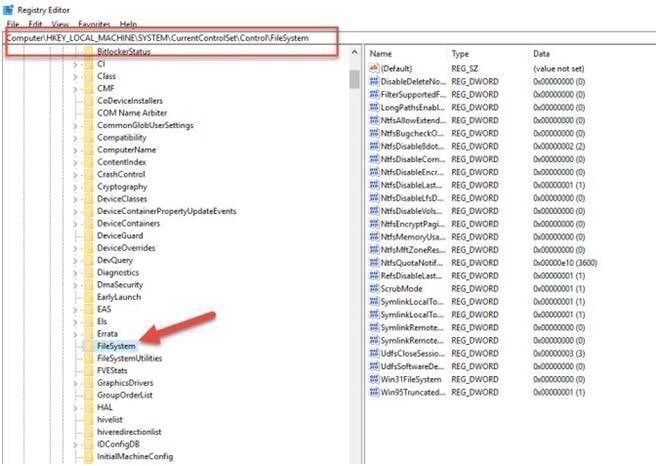Screen dimensions: 658x466
Task: Click the data value 0x00000e10 (3600)
Action: tap(565, 263)
